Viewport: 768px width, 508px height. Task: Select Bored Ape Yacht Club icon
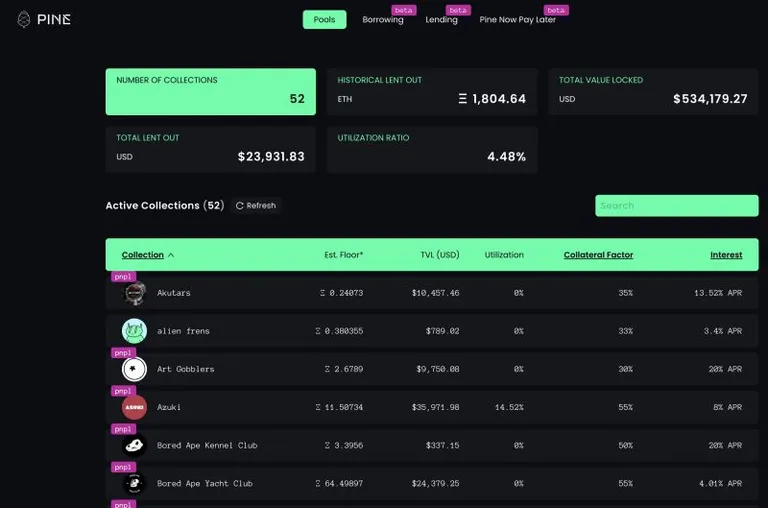(134, 484)
